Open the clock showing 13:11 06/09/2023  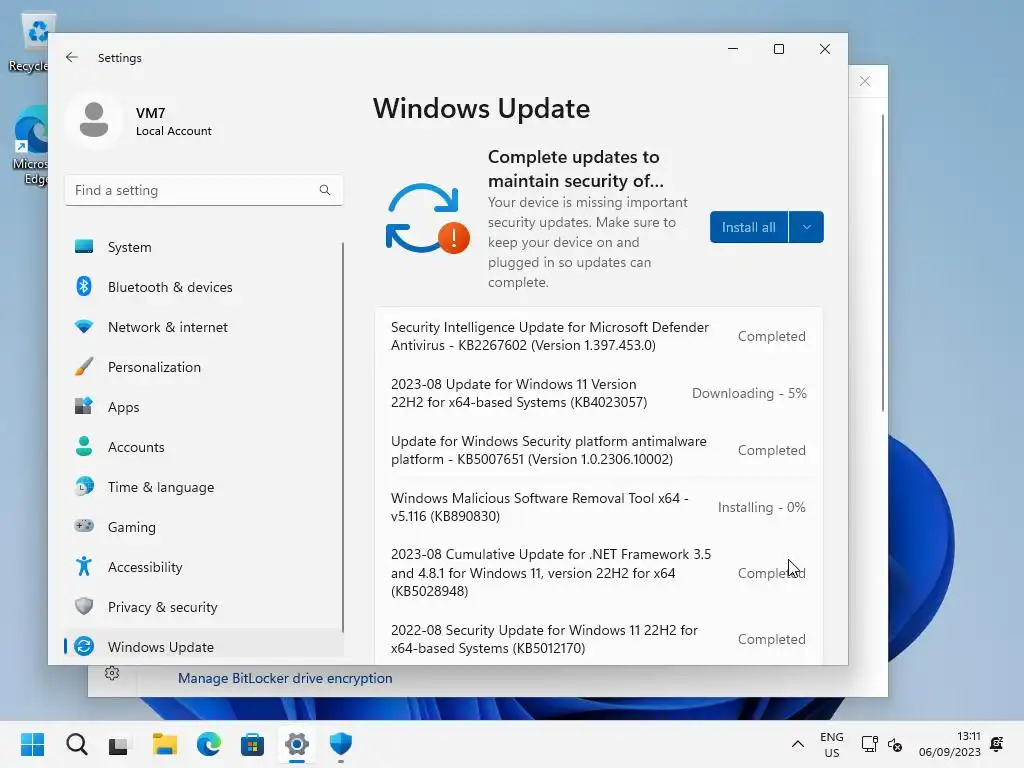950,744
